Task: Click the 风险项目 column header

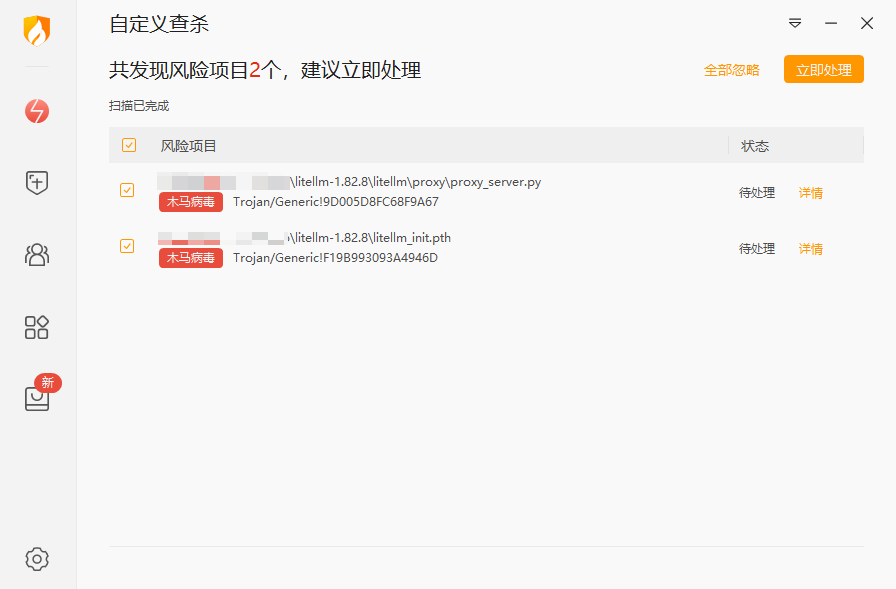Action: 189,146
